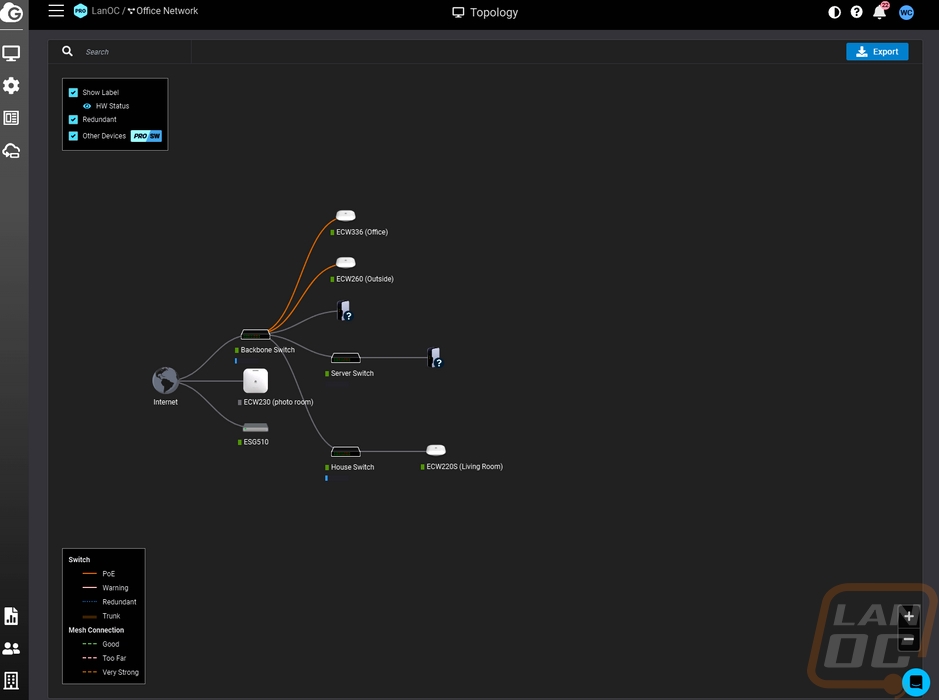Select the Internet globe node
Viewport: 939px width, 700px height.
coord(165,381)
